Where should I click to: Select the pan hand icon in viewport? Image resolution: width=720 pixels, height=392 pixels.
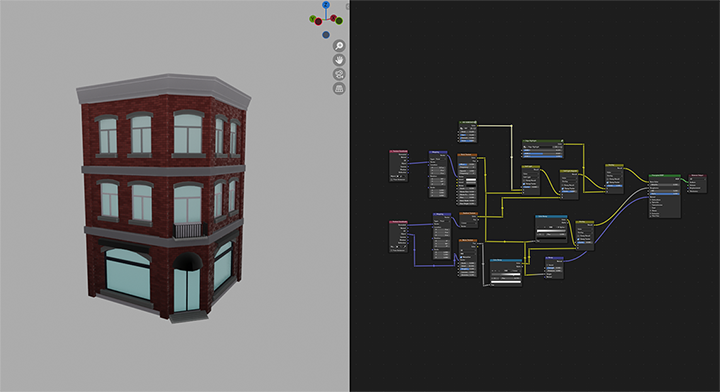click(339, 60)
